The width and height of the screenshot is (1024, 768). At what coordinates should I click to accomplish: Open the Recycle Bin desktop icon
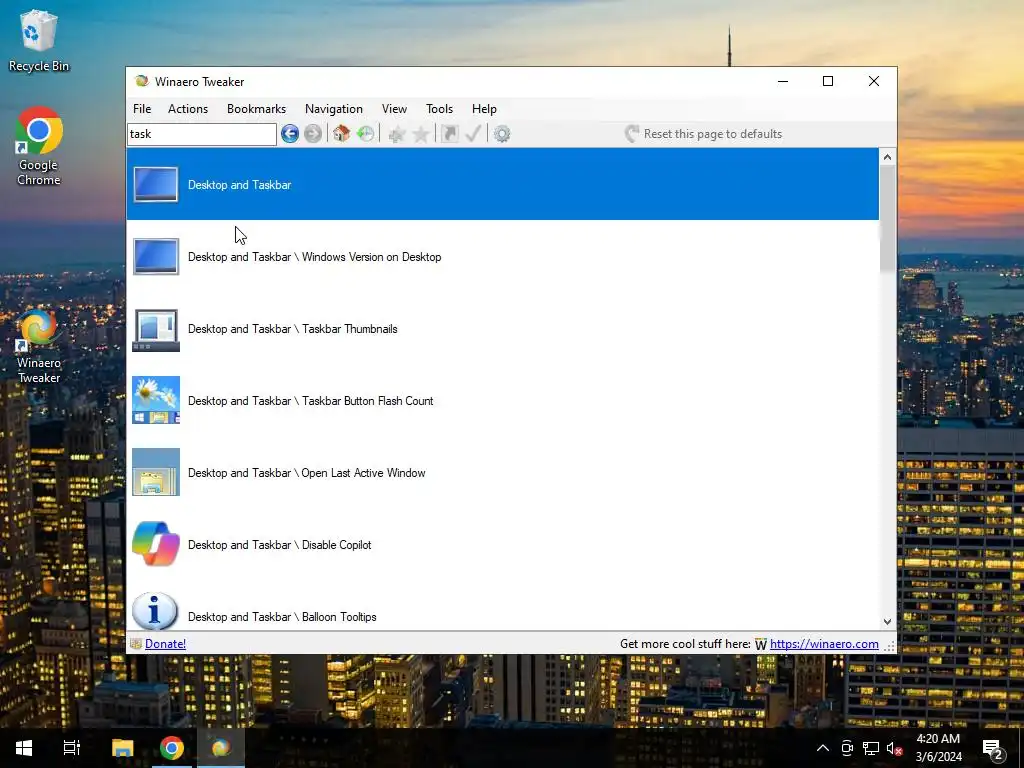point(39,41)
